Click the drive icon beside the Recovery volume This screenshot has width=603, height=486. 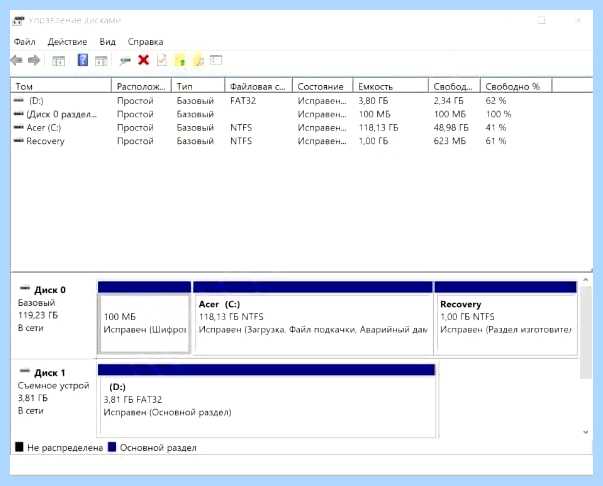pos(18,140)
